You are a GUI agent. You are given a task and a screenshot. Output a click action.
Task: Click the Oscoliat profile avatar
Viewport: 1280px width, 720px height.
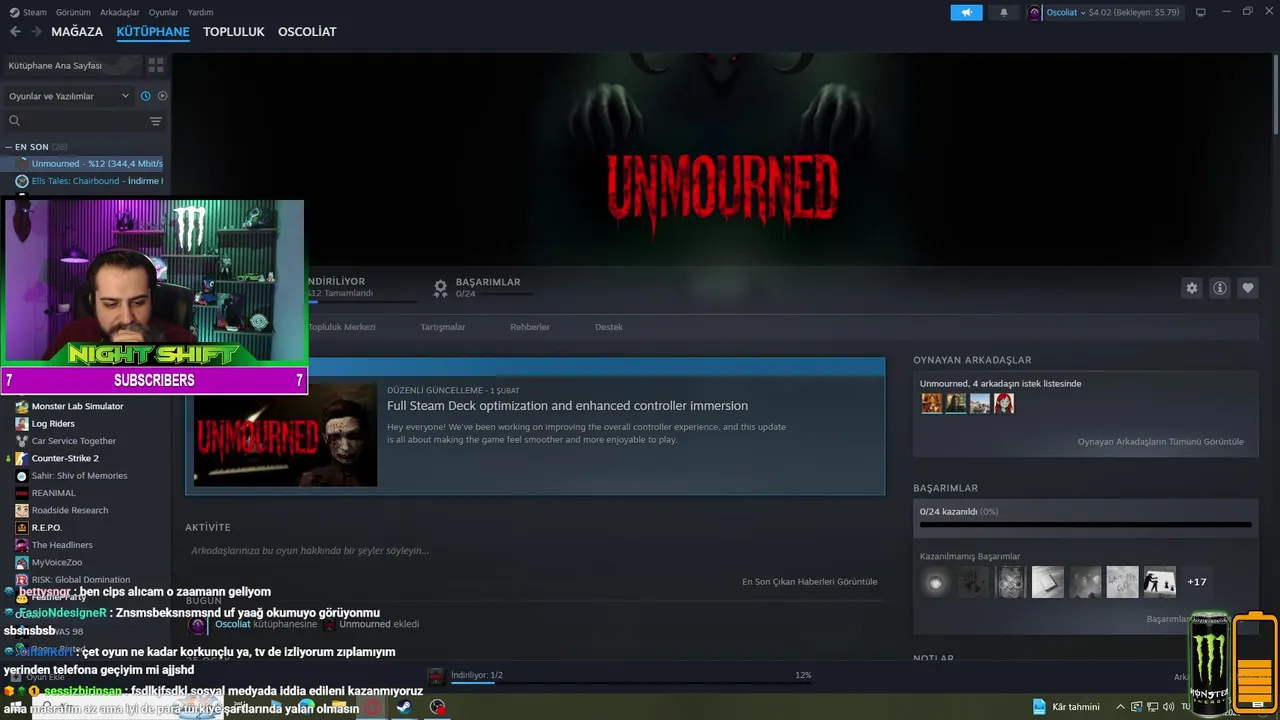click(1034, 12)
